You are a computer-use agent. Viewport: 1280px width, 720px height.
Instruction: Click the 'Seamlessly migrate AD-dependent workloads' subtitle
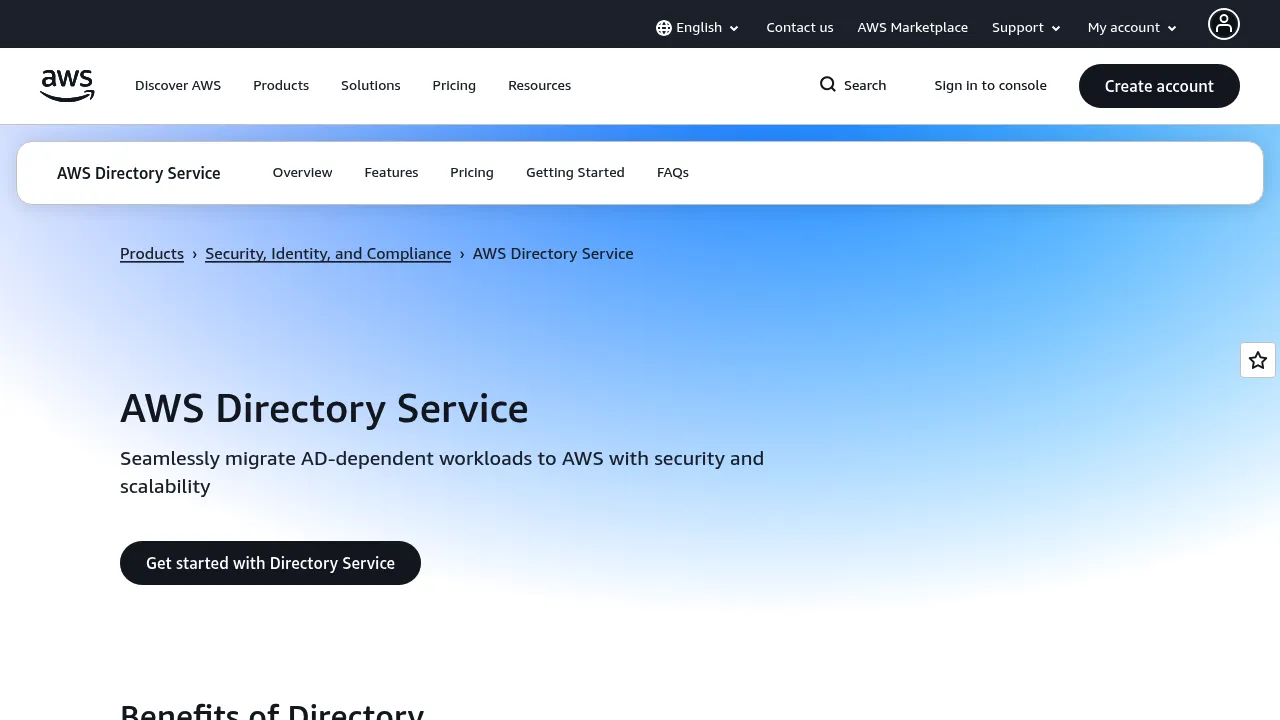[442, 472]
